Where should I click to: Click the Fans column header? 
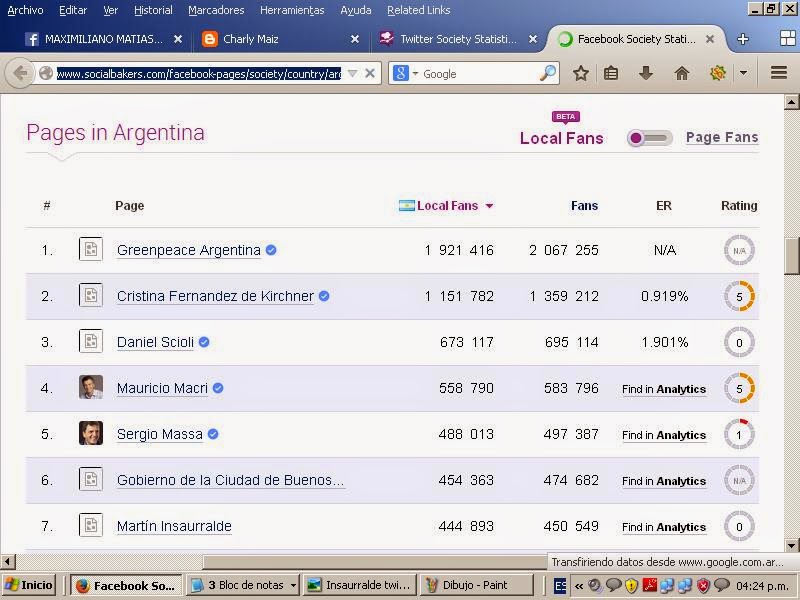tap(584, 206)
